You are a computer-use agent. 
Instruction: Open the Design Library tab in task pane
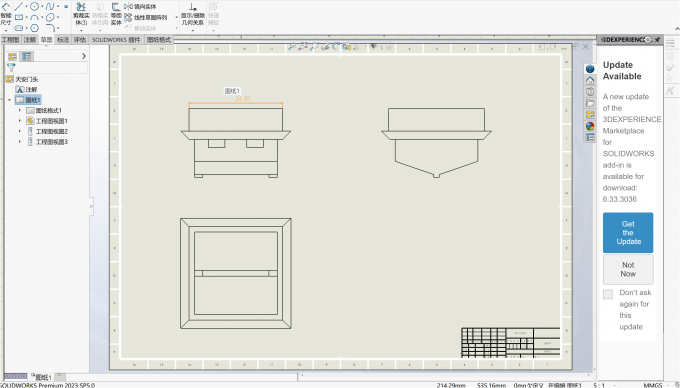click(590, 92)
